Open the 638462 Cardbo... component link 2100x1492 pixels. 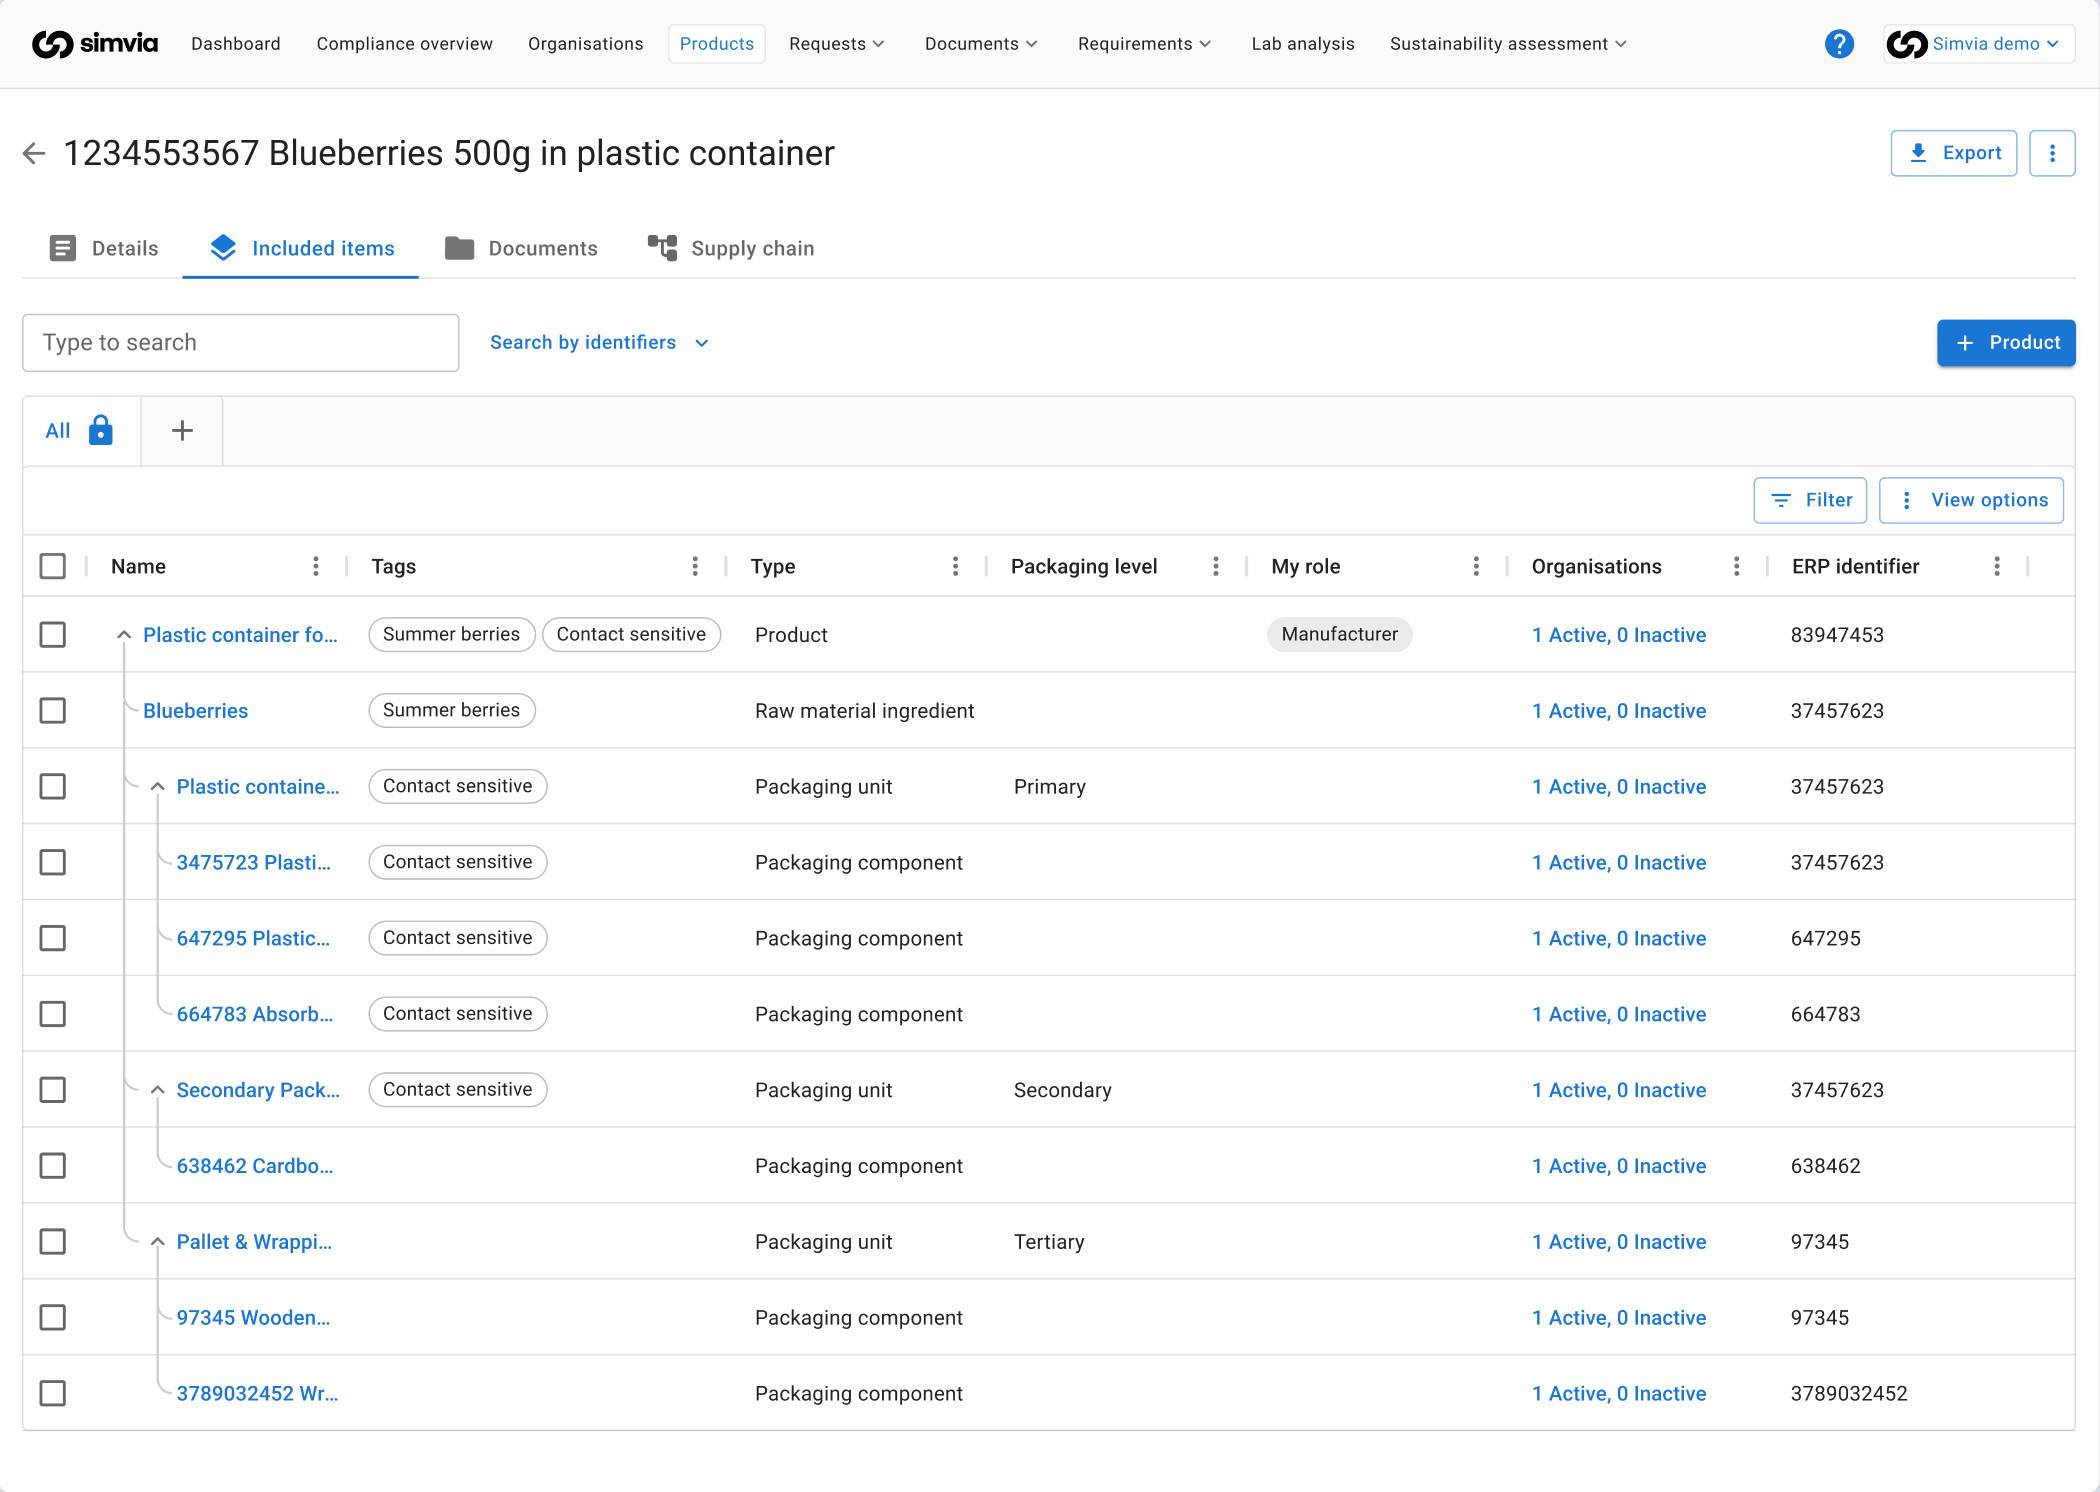255,1166
